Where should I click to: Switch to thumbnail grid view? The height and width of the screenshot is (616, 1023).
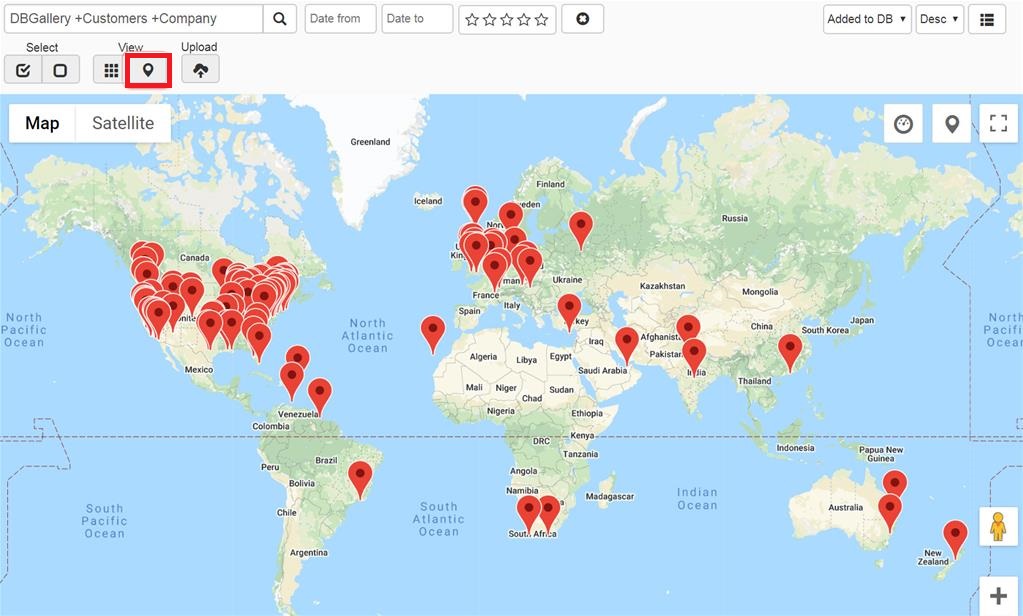[x=111, y=70]
